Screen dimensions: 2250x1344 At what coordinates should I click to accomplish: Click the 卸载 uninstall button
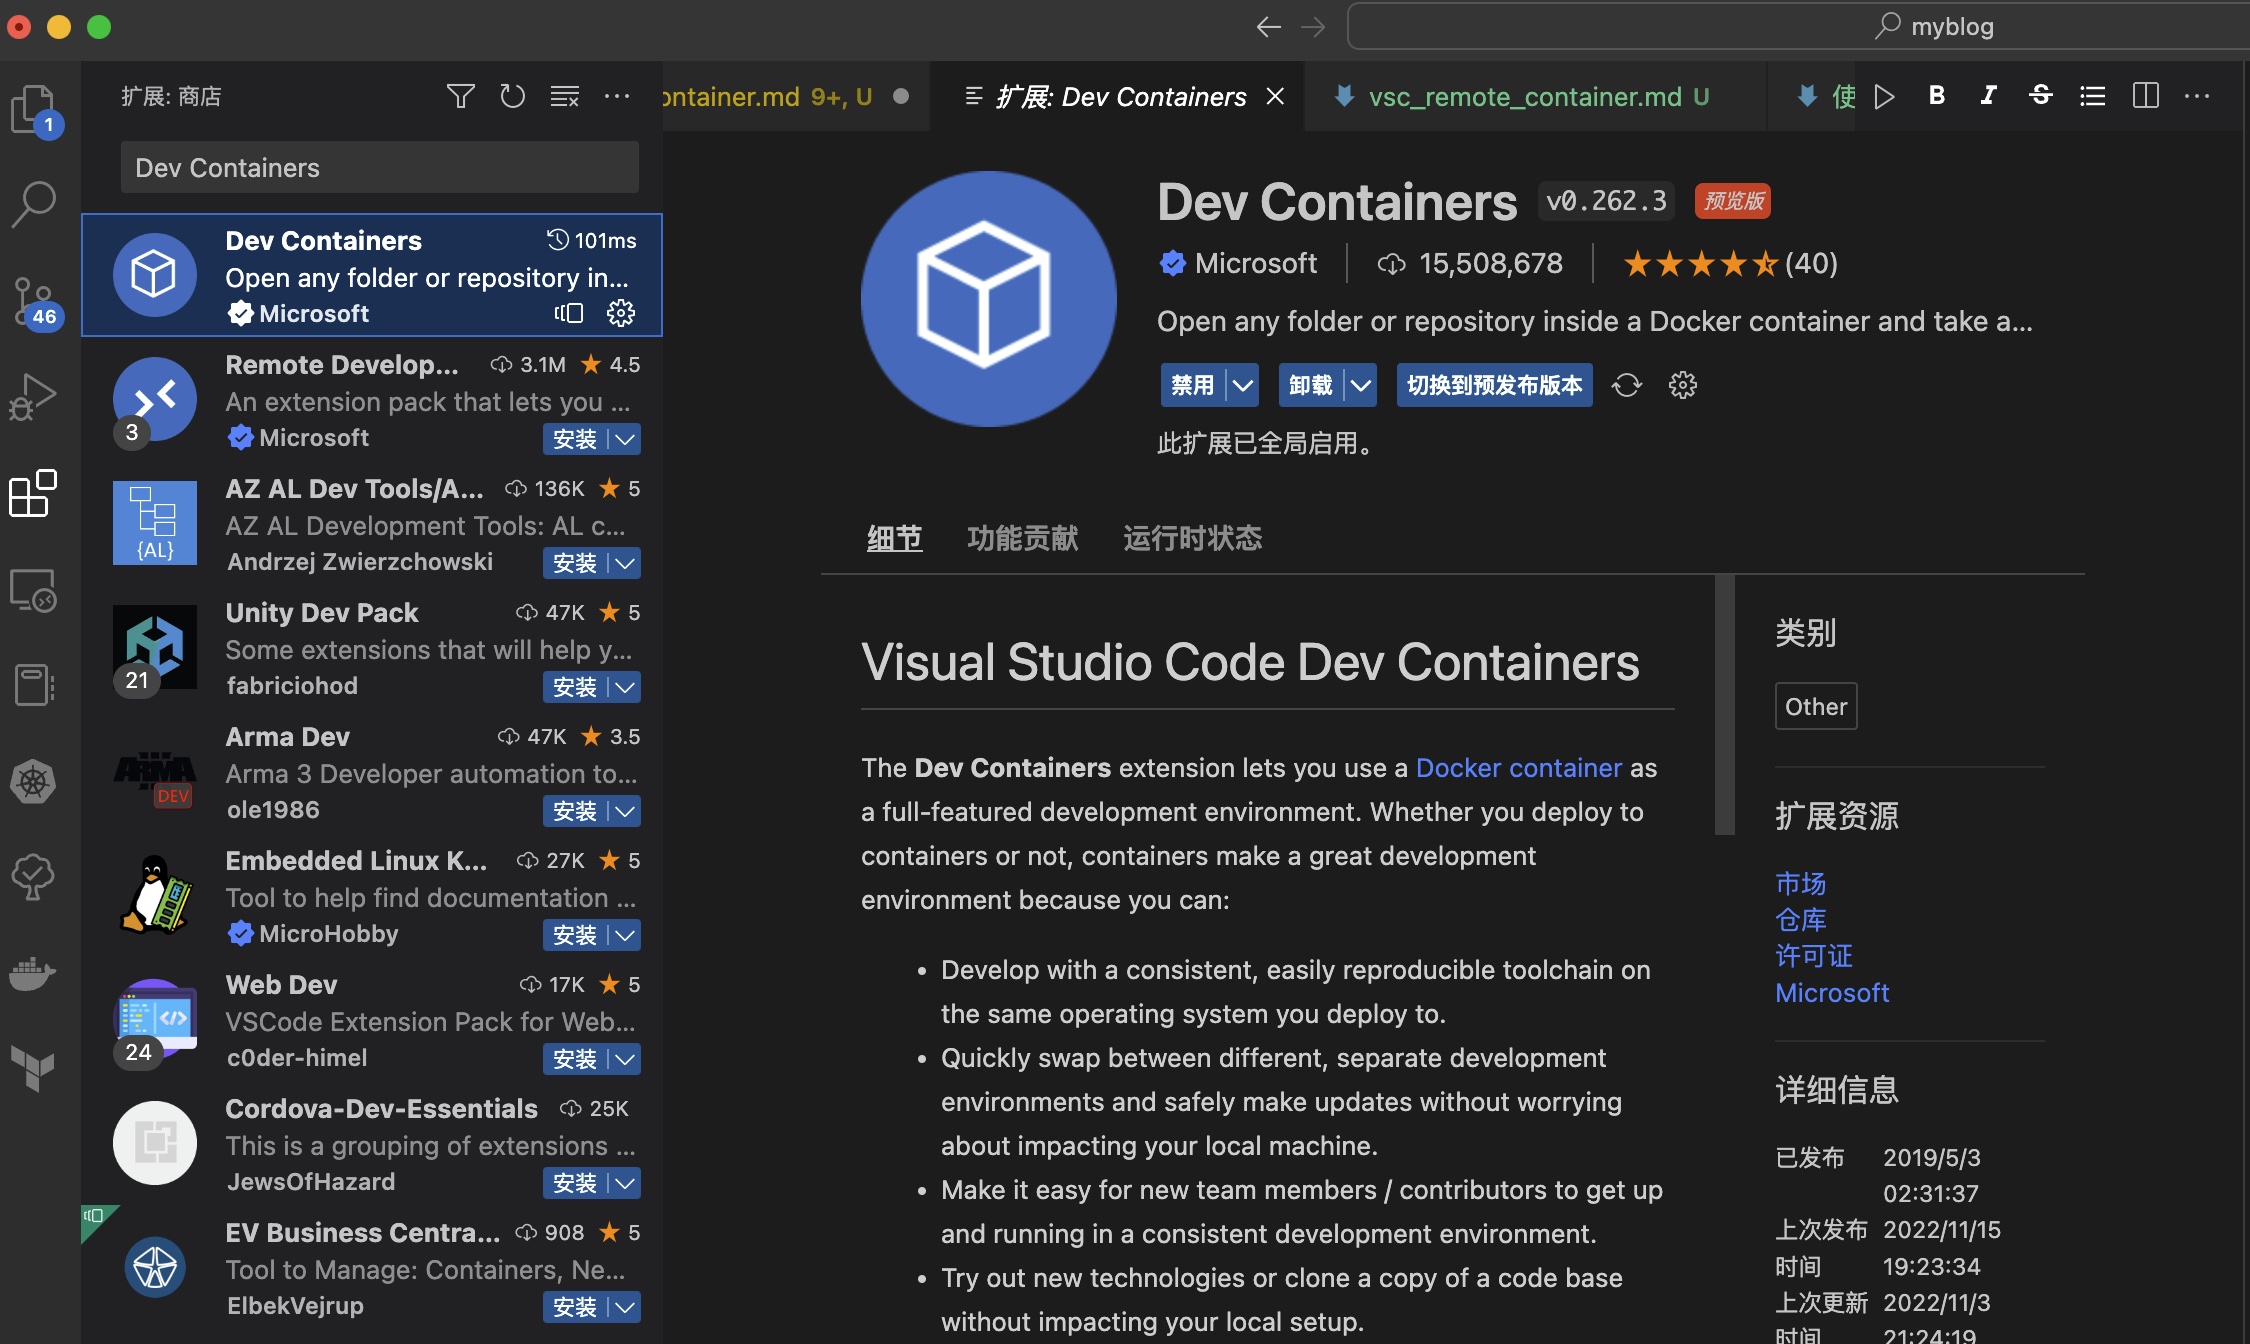[x=1311, y=385]
